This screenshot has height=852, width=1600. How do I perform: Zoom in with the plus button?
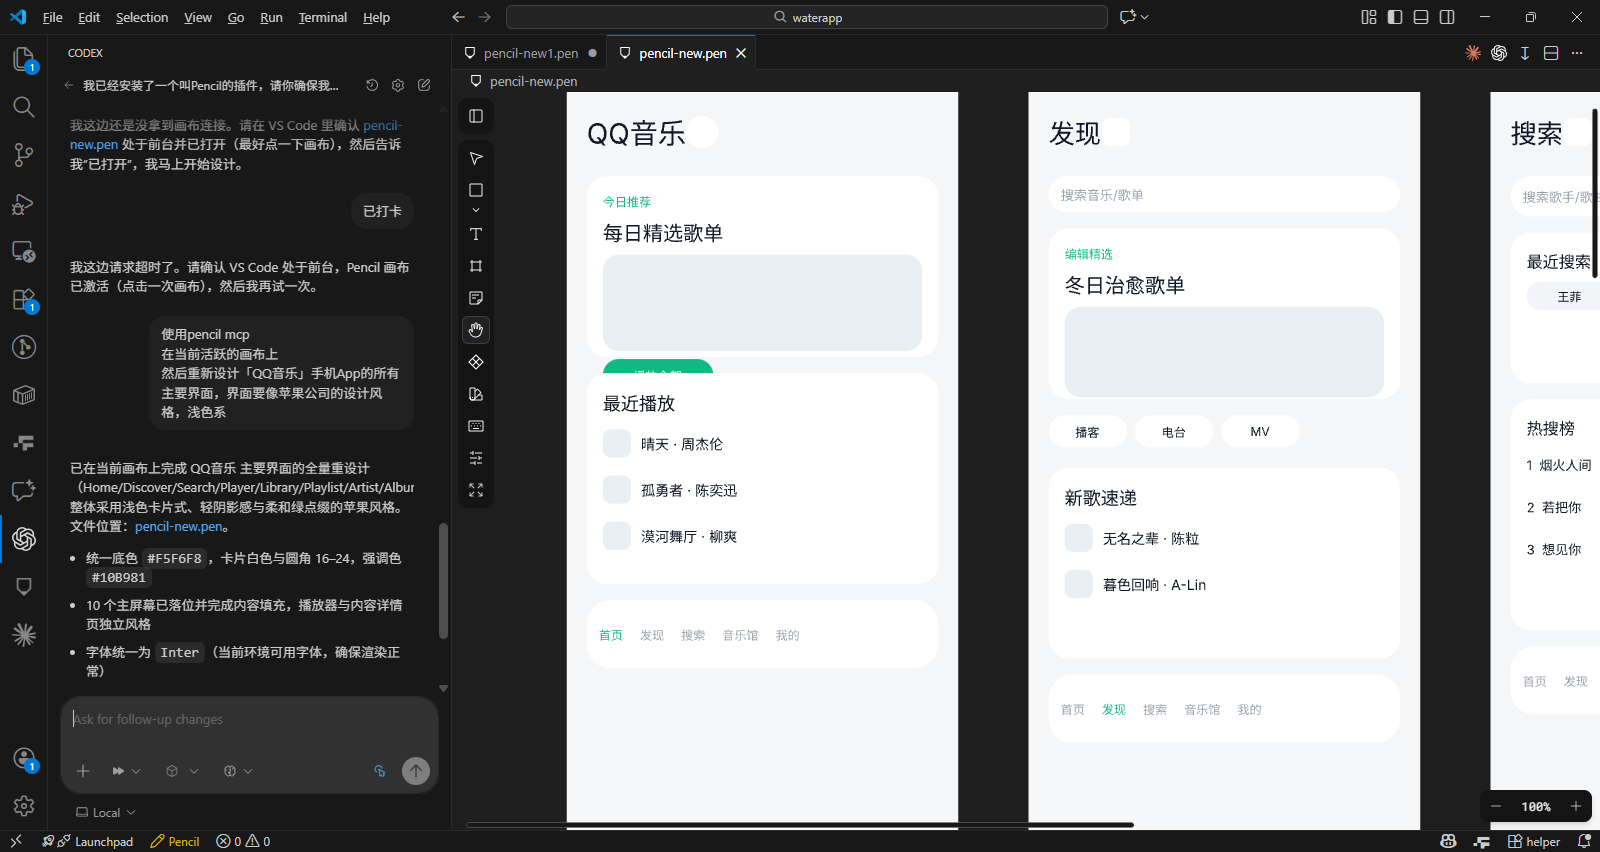pyautogui.click(x=1576, y=806)
